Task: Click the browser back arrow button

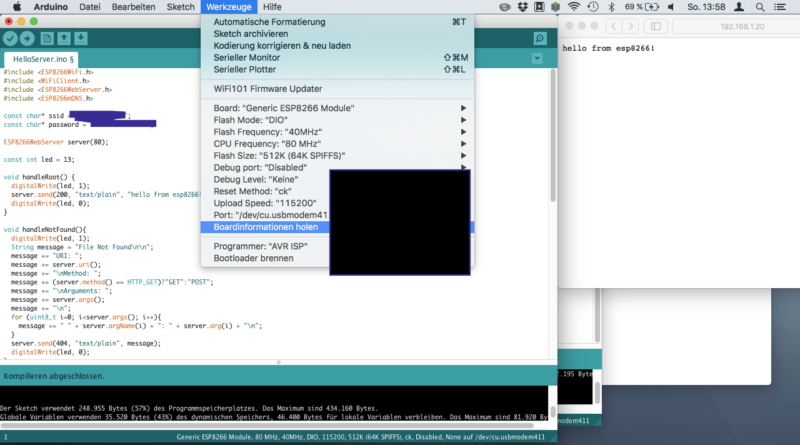Action: click(x=614, y=26)
